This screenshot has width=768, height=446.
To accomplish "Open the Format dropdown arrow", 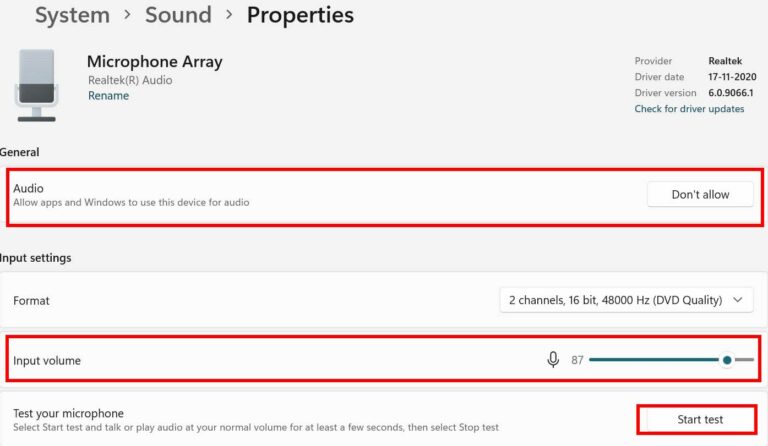I will point(738,300).
